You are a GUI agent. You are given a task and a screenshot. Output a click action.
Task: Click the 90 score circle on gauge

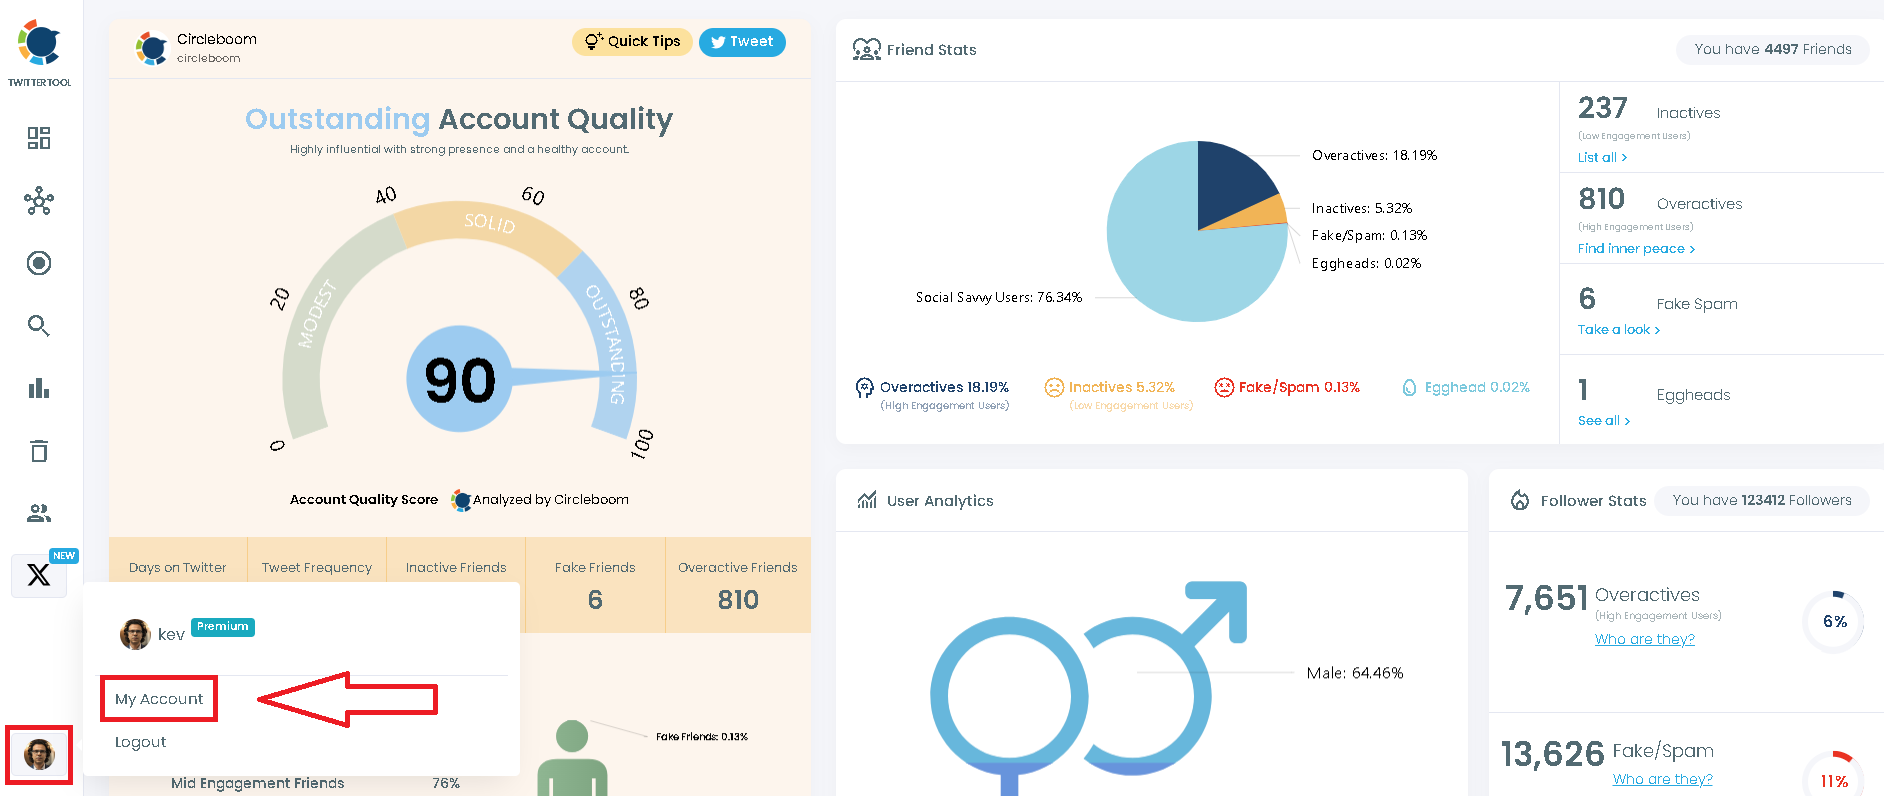click(x=459, y=379)
